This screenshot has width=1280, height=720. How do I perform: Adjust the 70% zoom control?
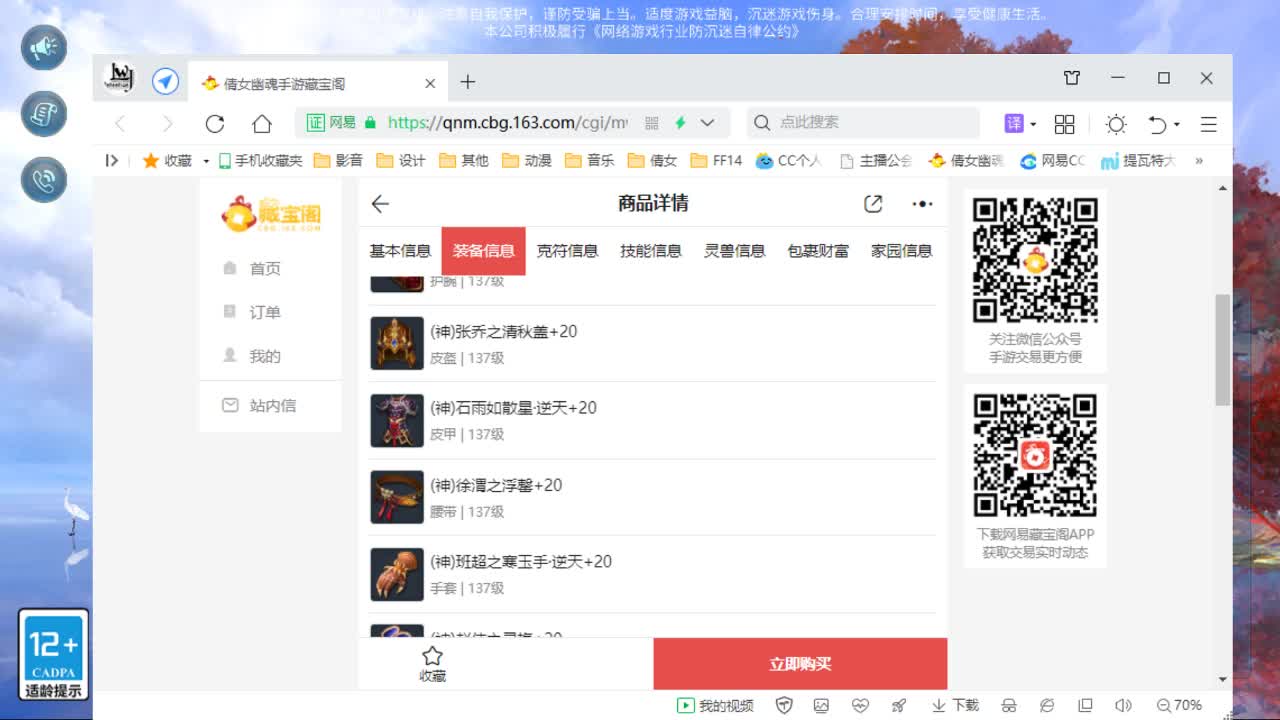[1178, 705]
